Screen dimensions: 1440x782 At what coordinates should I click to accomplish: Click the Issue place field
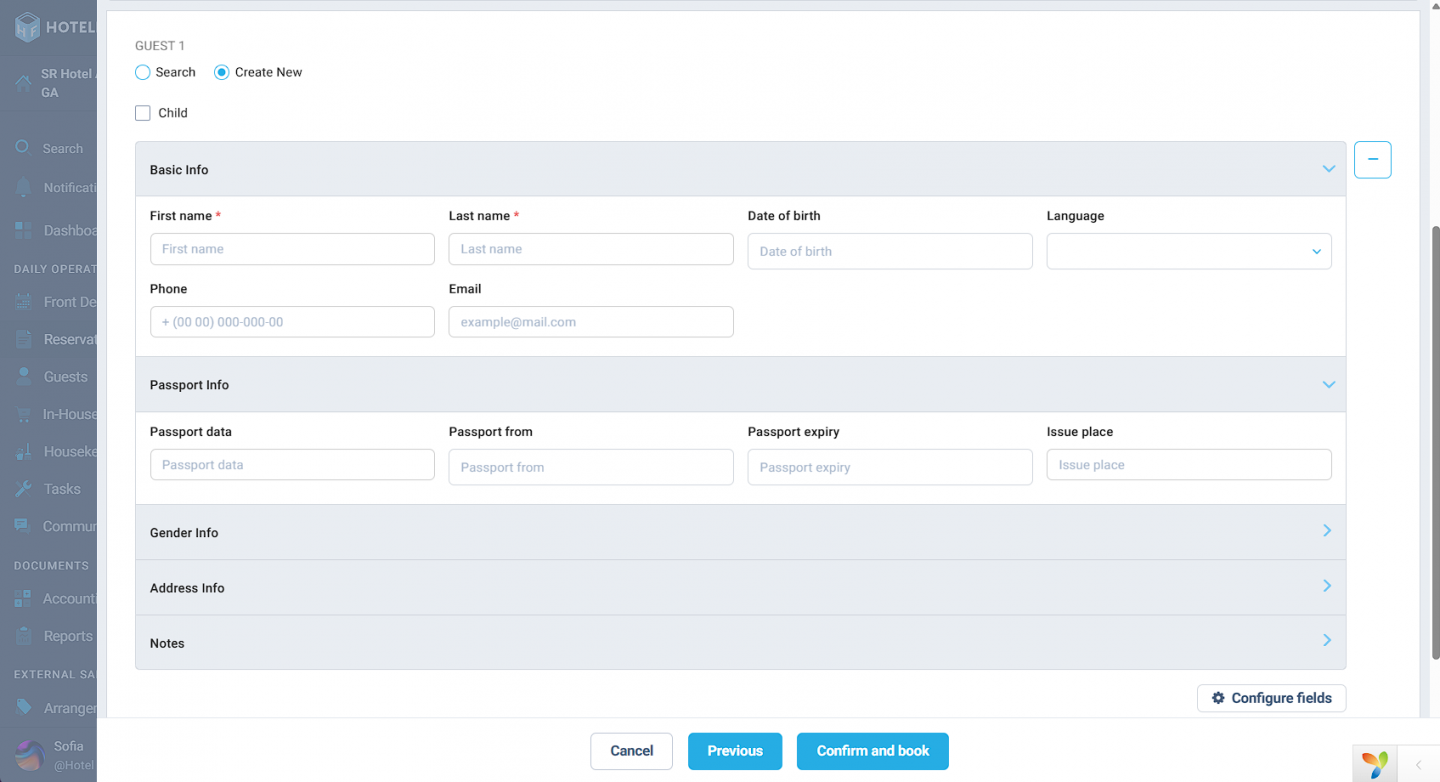[1189, 465]
